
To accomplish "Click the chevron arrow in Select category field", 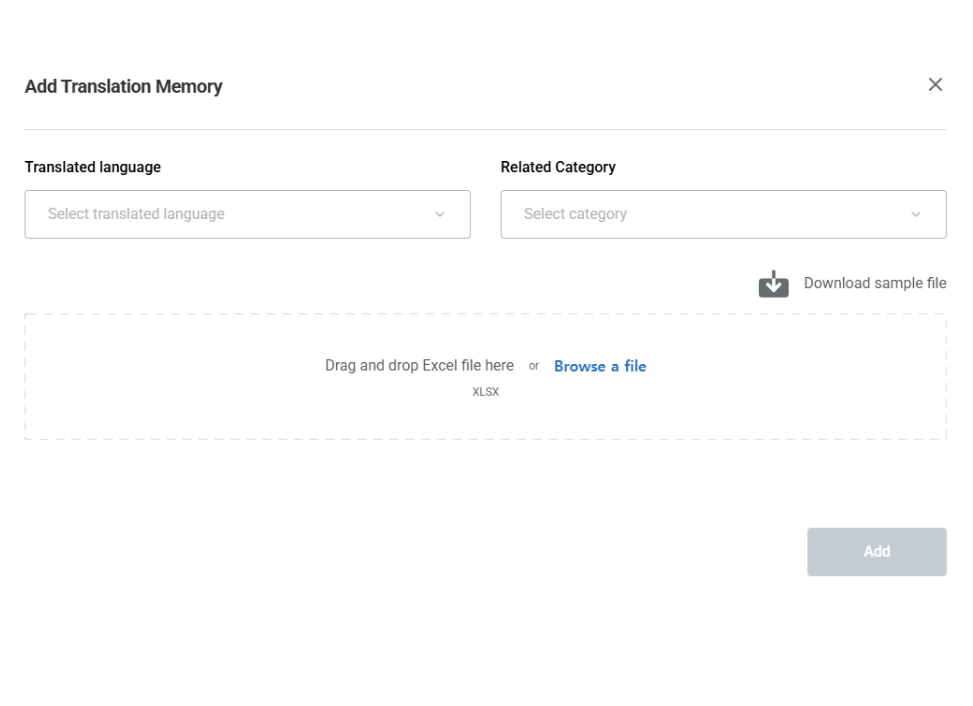I will pos(915,215).
